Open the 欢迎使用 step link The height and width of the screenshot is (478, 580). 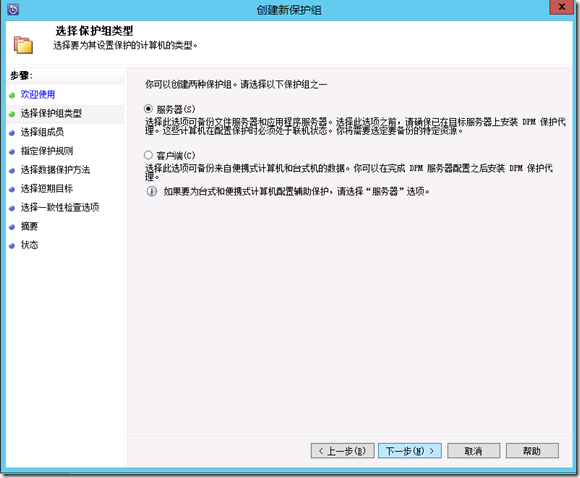point(38,95)
